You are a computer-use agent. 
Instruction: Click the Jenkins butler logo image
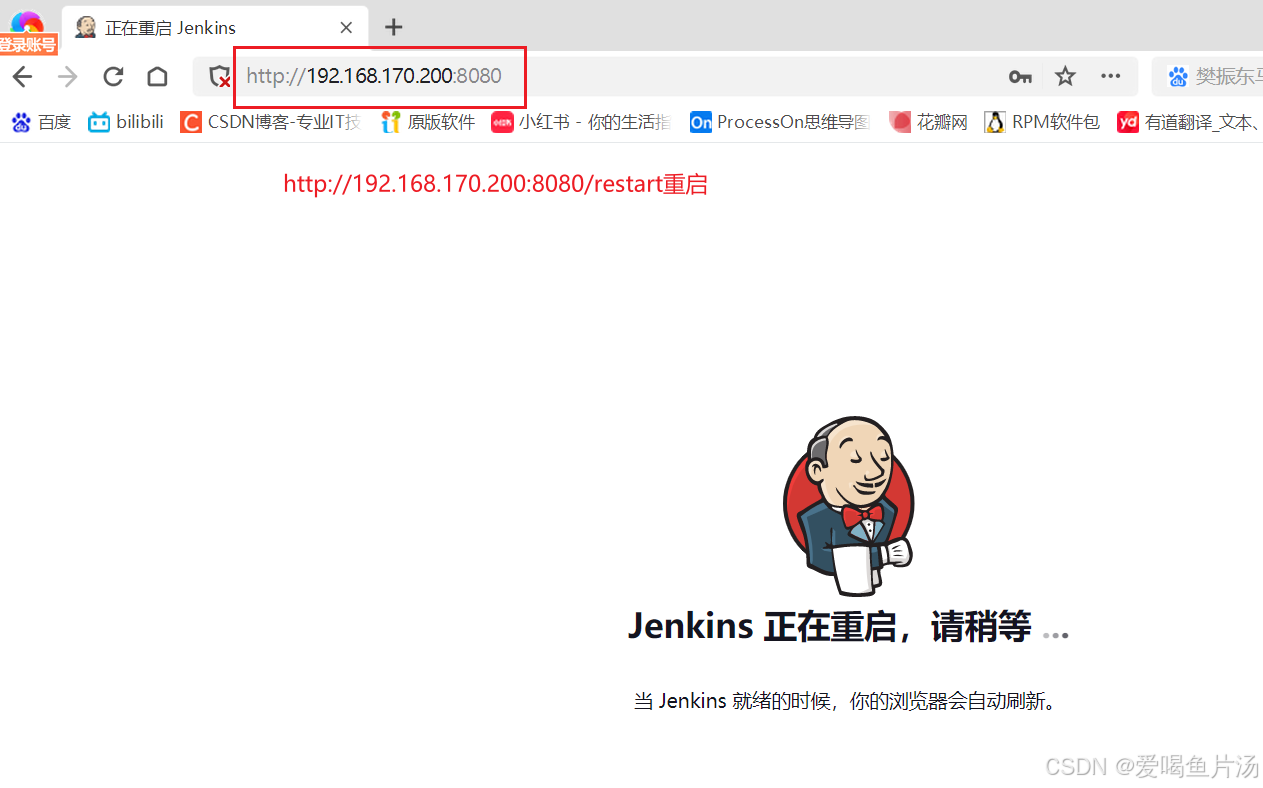point(848,506)
